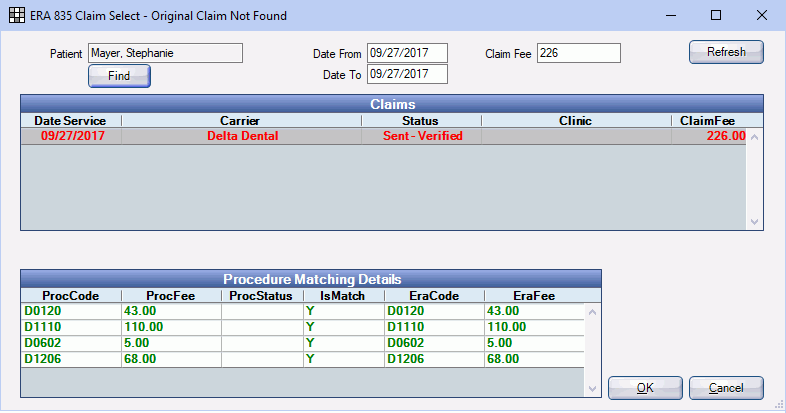Select ProcCode cell D0120
Image resolution: width=786 pixels, height=413 pixels.
coord(71,311)
